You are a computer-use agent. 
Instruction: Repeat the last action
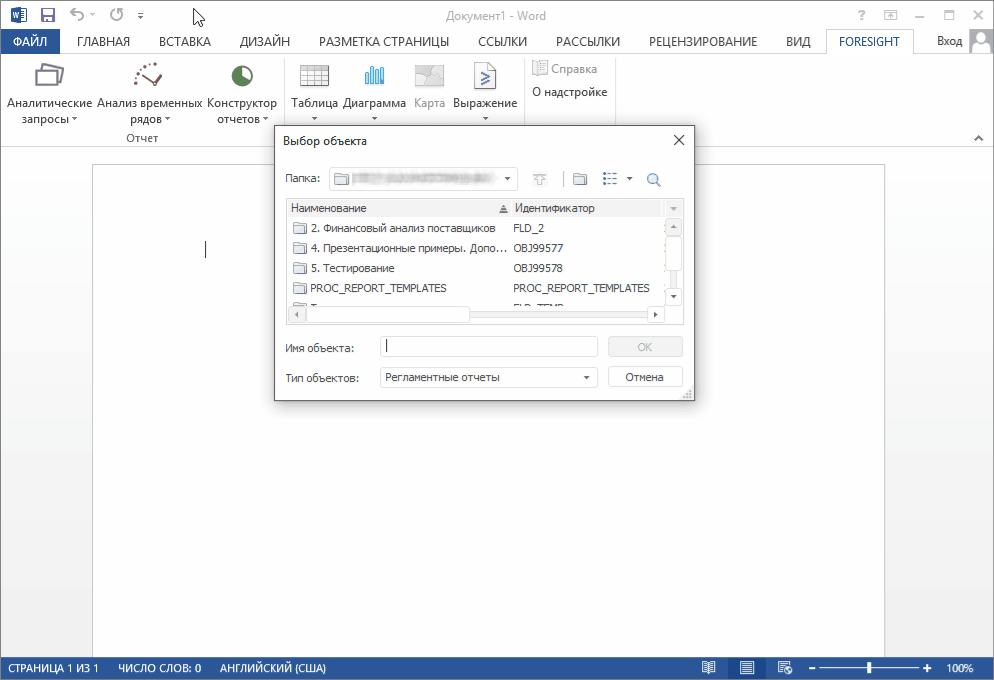coord(116,15)
